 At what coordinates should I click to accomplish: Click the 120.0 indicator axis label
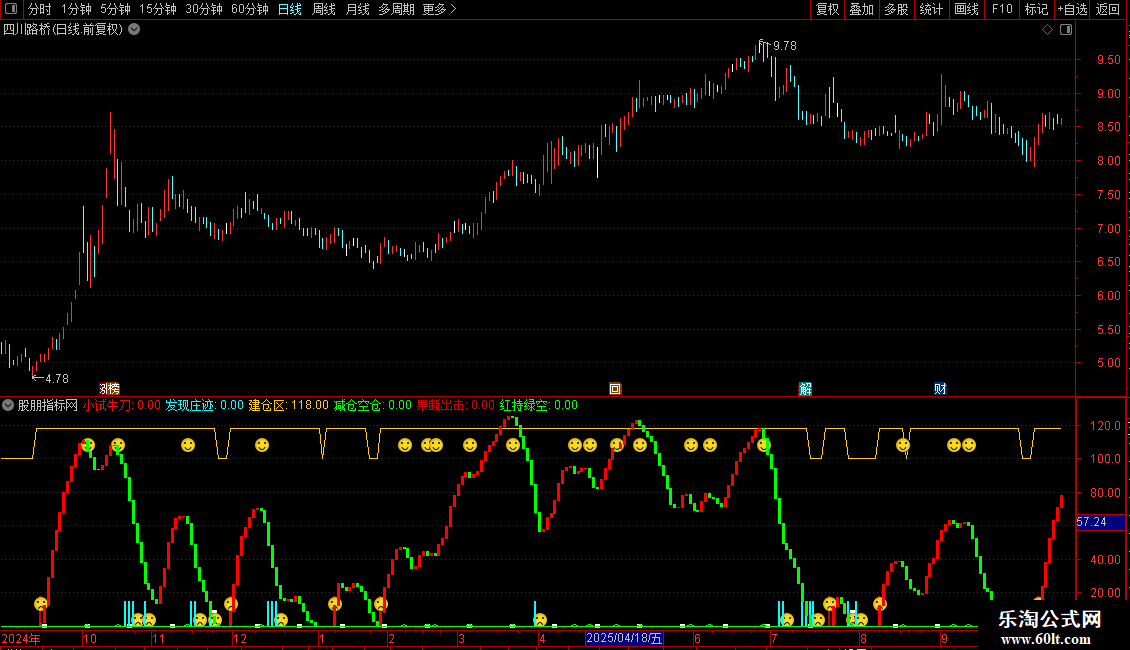point(1106,426)
